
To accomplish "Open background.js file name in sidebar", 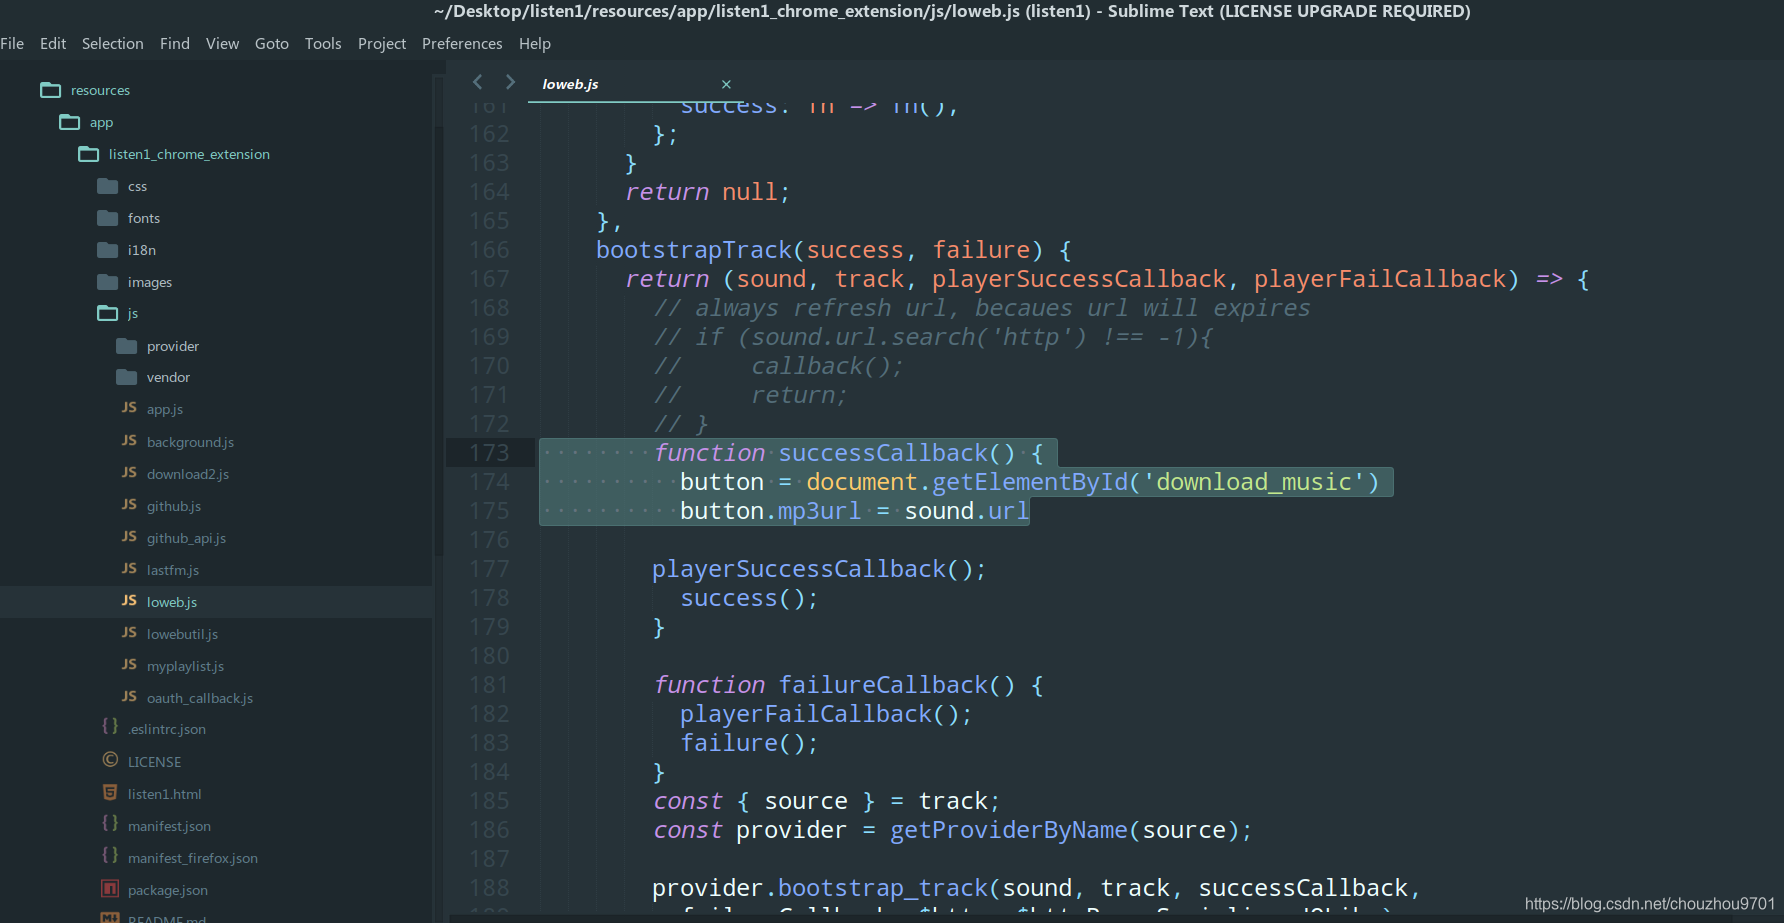I will 190,442.
